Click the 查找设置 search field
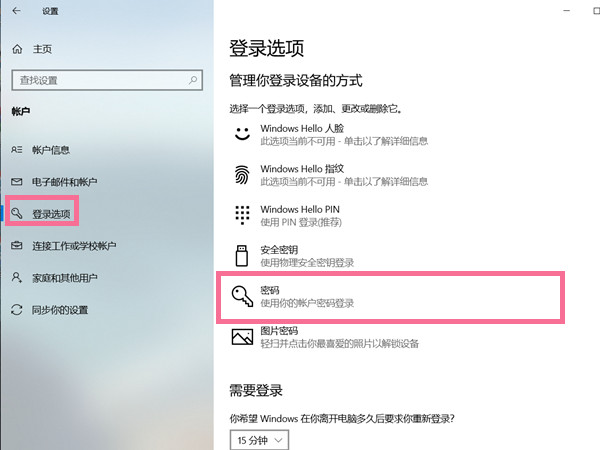The height and width of the screenshot is (450, 600). (100, 78)
